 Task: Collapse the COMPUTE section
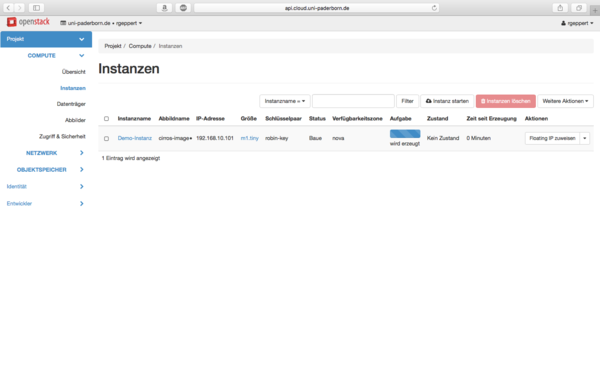(x=55, y=55)
